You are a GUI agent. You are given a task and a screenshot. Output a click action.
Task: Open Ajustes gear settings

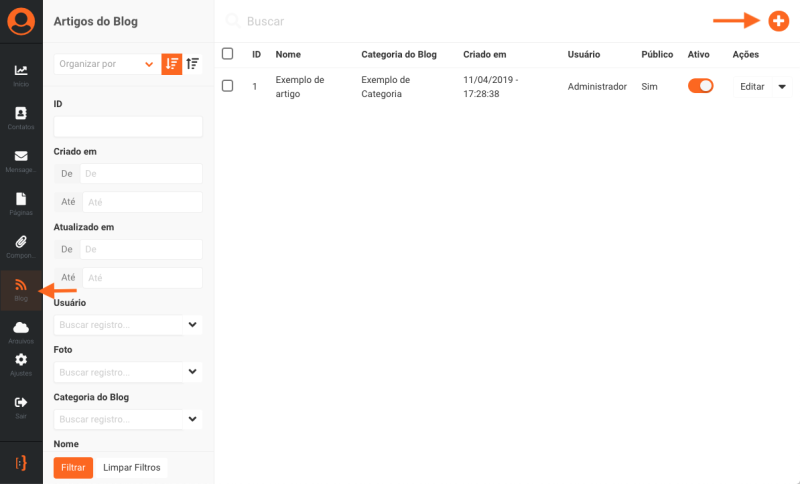(x=21, y=361)
